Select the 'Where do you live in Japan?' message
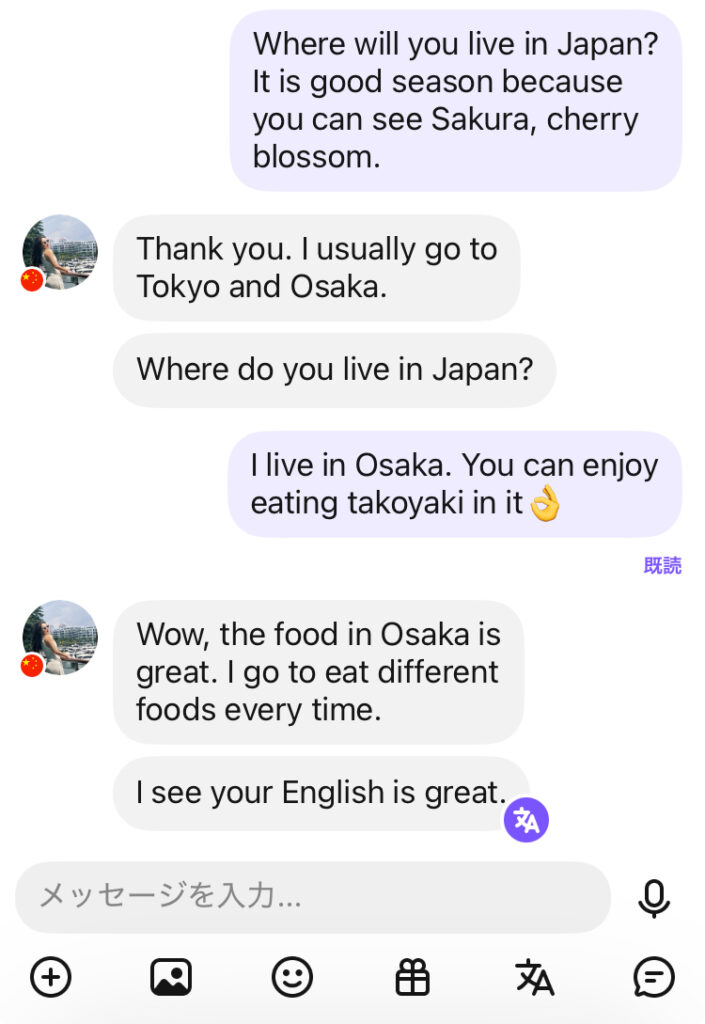This screenshot has width=705, height=1024. click(334, 369)
